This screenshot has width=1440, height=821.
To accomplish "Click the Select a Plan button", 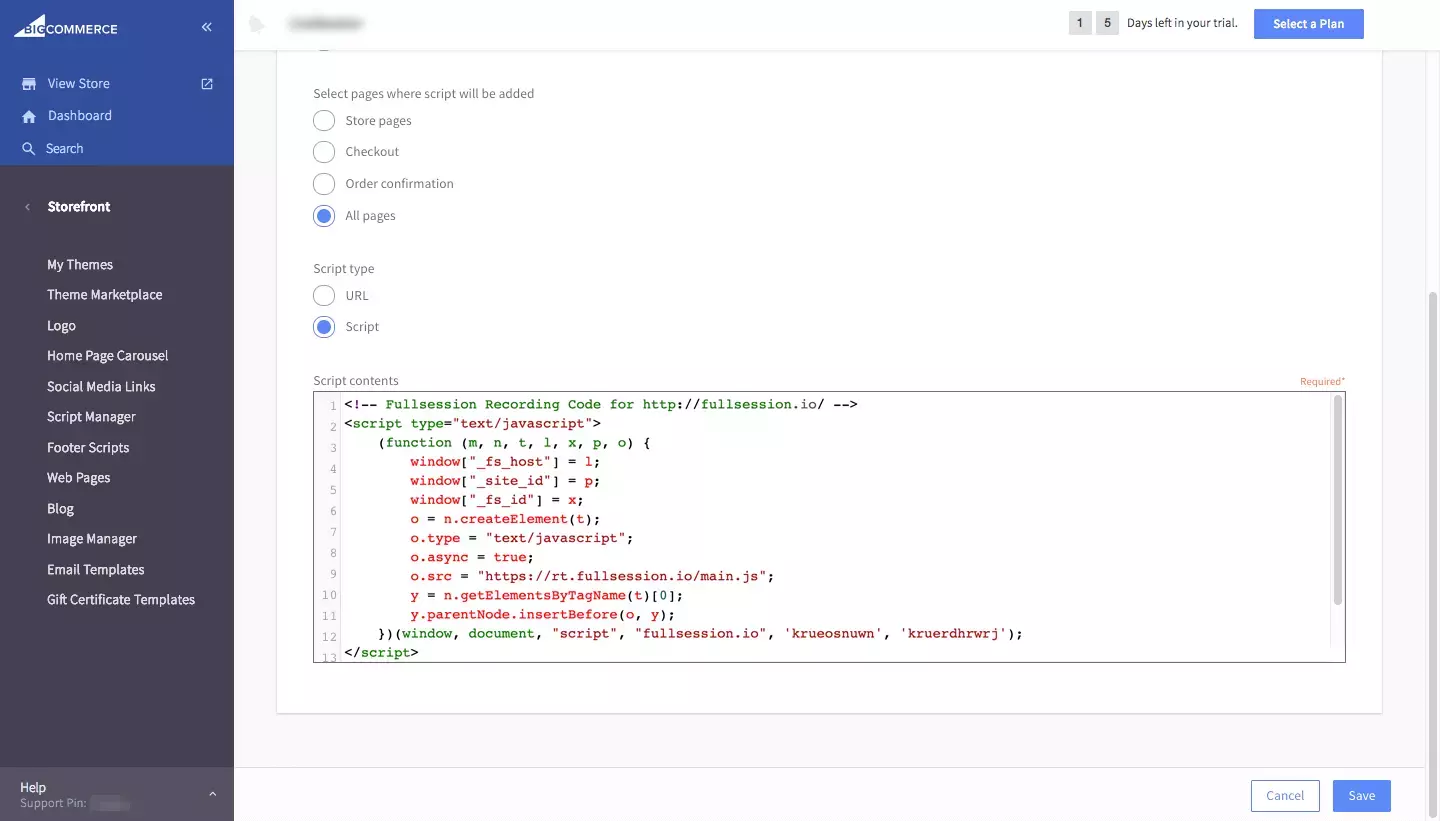I will coord(1308,24).
